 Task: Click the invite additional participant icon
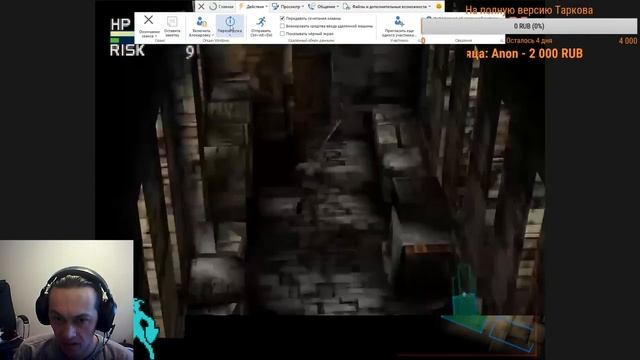click(399, 21)
